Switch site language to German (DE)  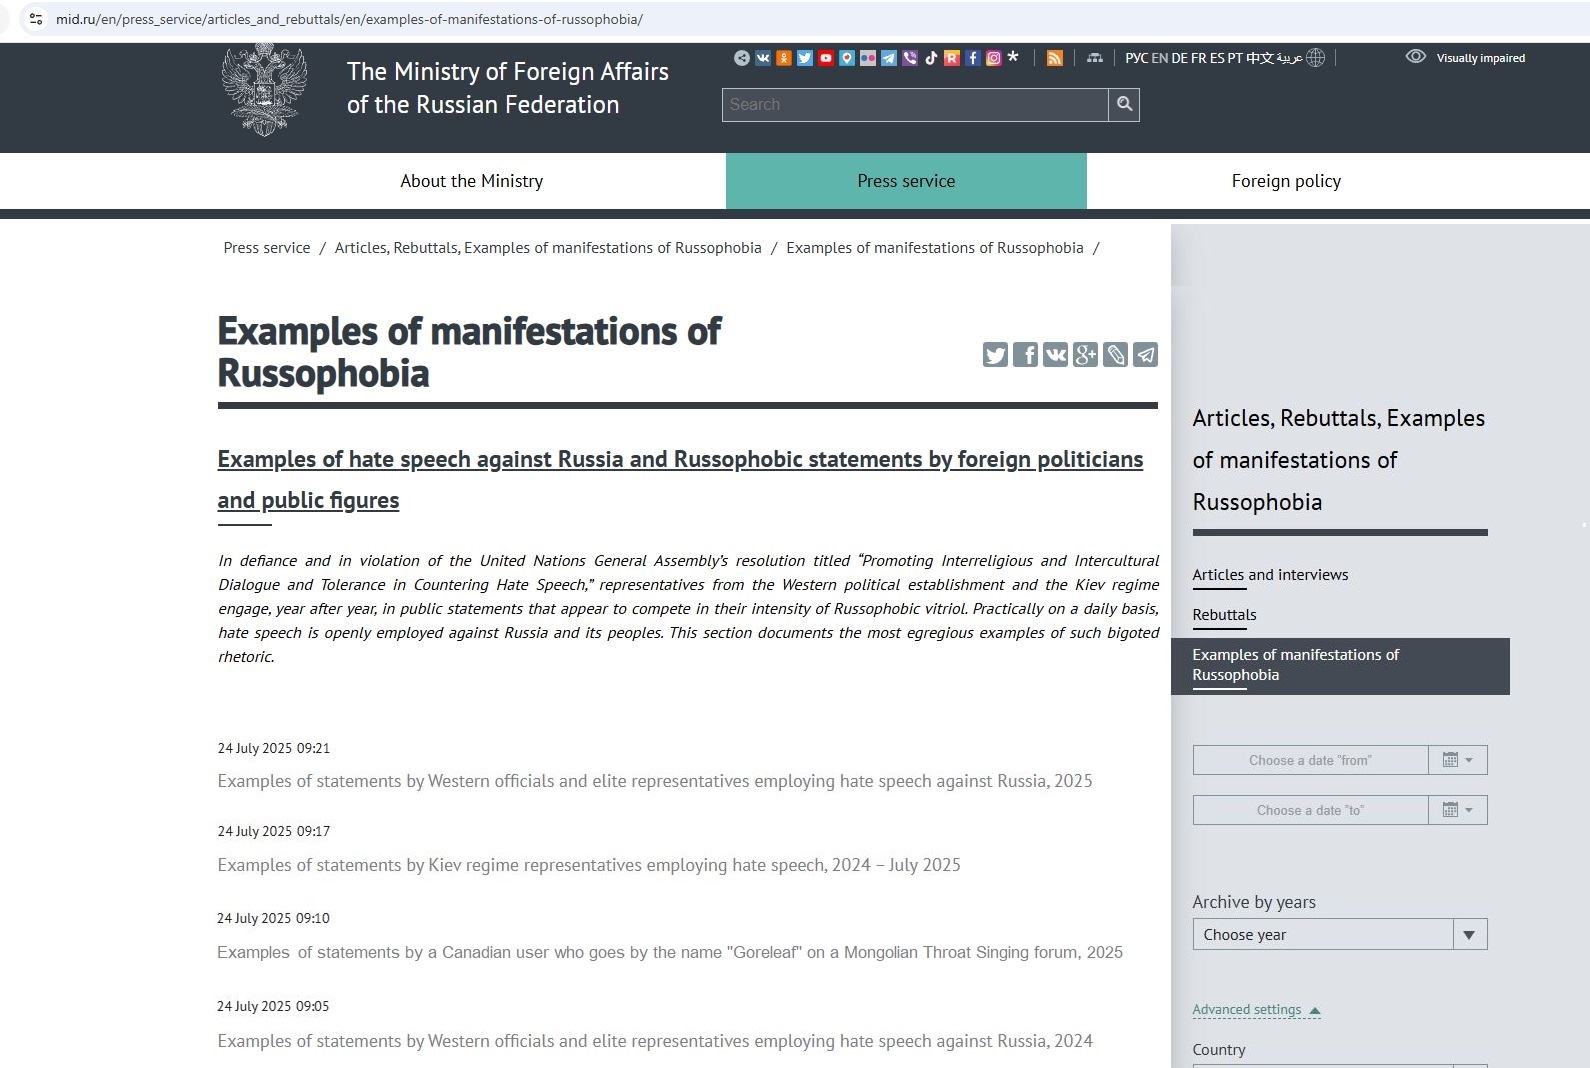(1180, 58)
